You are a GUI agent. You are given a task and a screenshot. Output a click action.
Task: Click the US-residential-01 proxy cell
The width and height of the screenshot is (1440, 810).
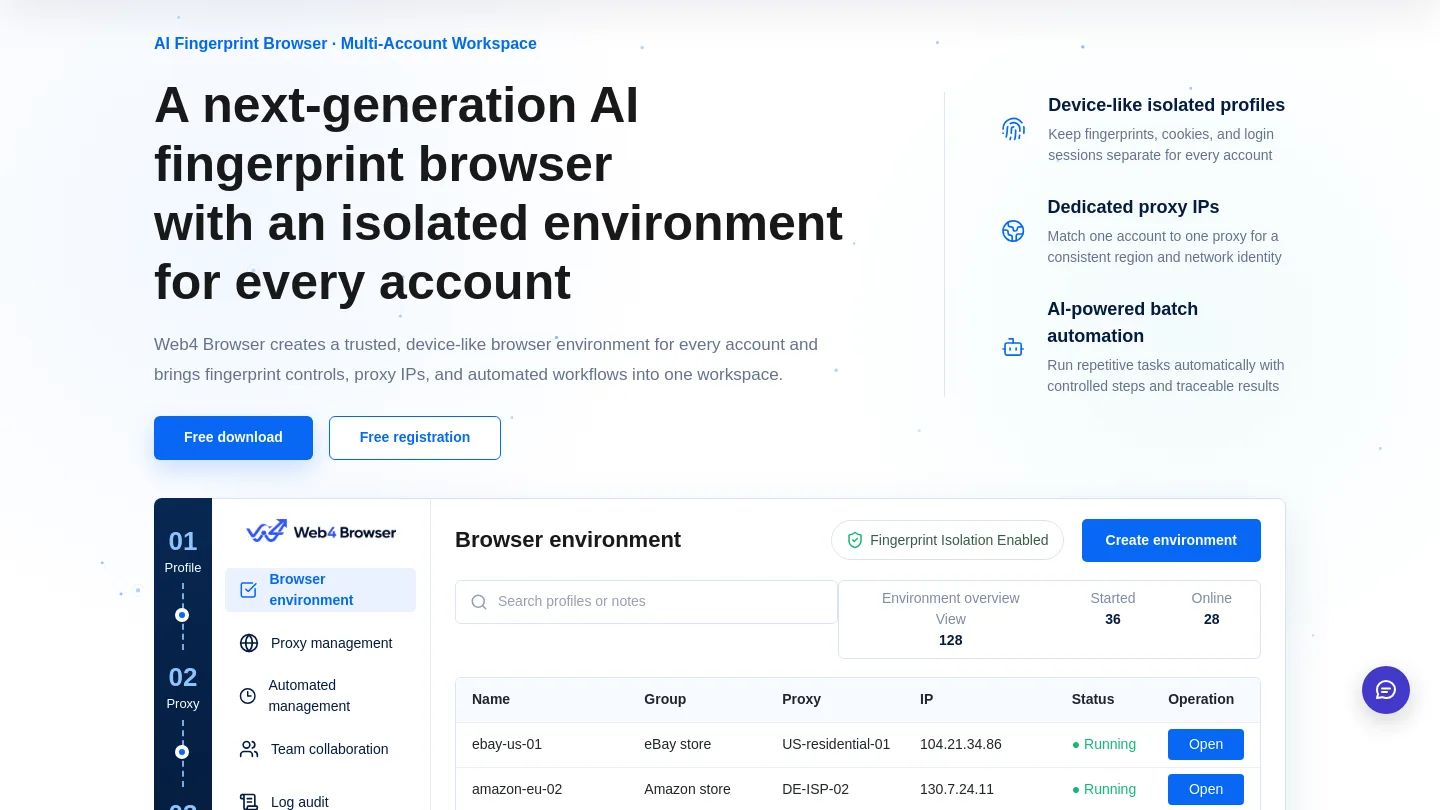836,745
